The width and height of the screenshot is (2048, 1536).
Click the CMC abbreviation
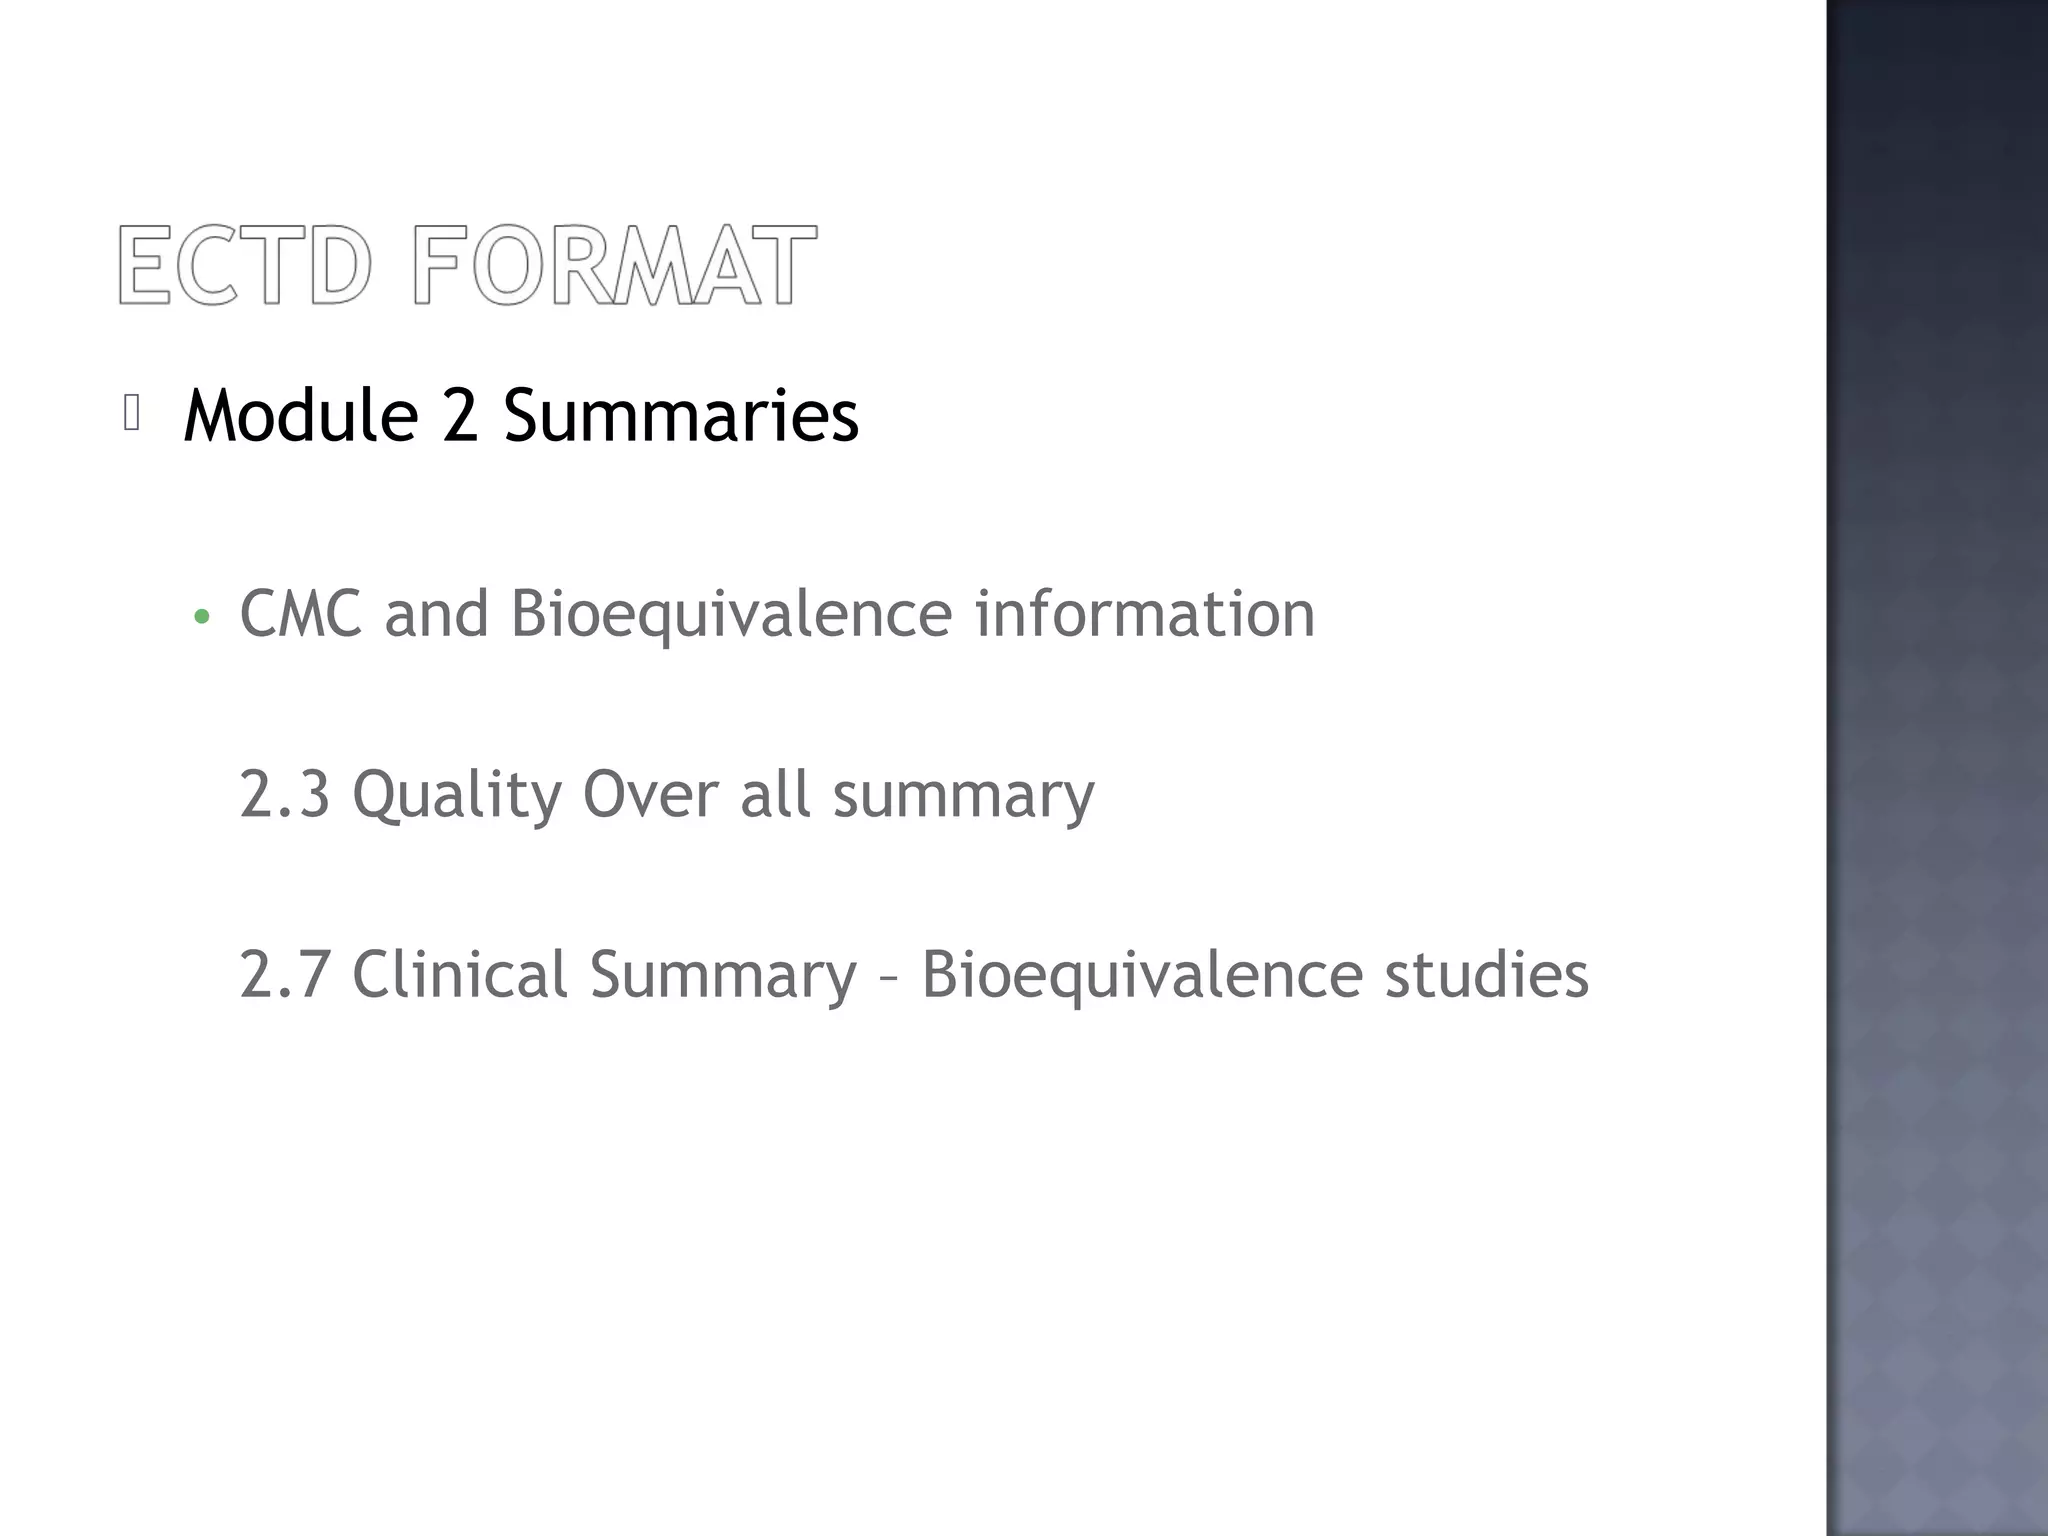[300, 613]
